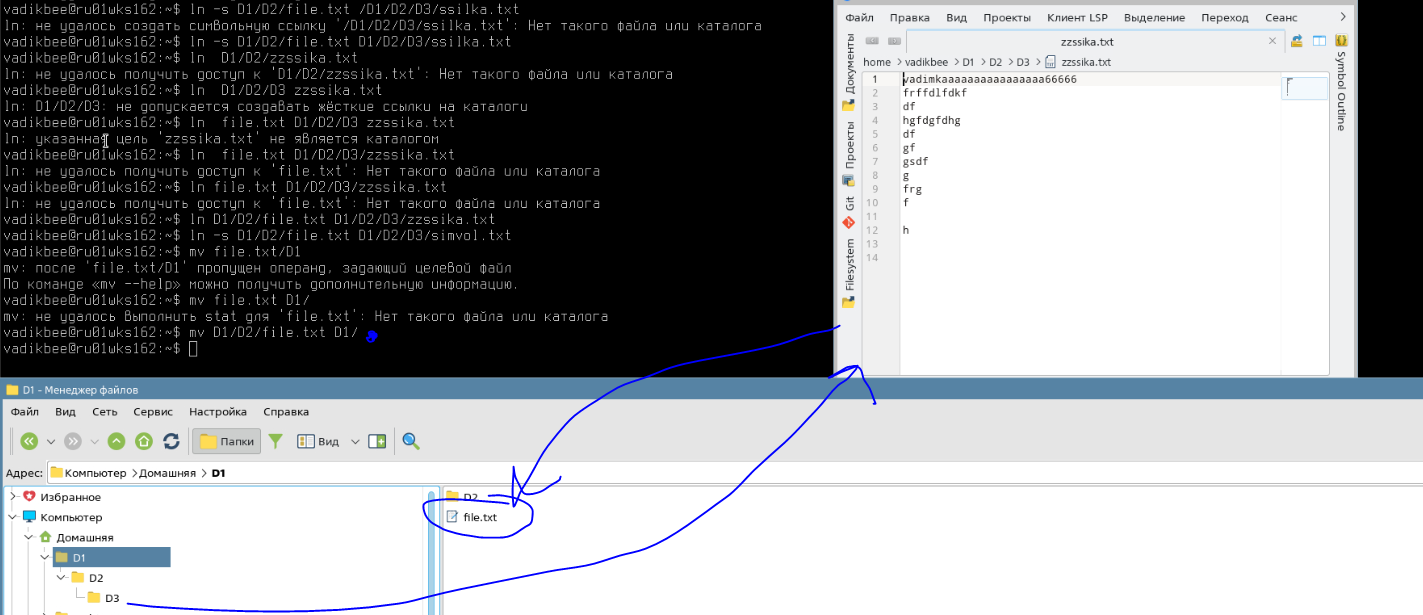Go to previous tab in Kate
This screenshot has width=1423, height=615.
pos(872,41)
